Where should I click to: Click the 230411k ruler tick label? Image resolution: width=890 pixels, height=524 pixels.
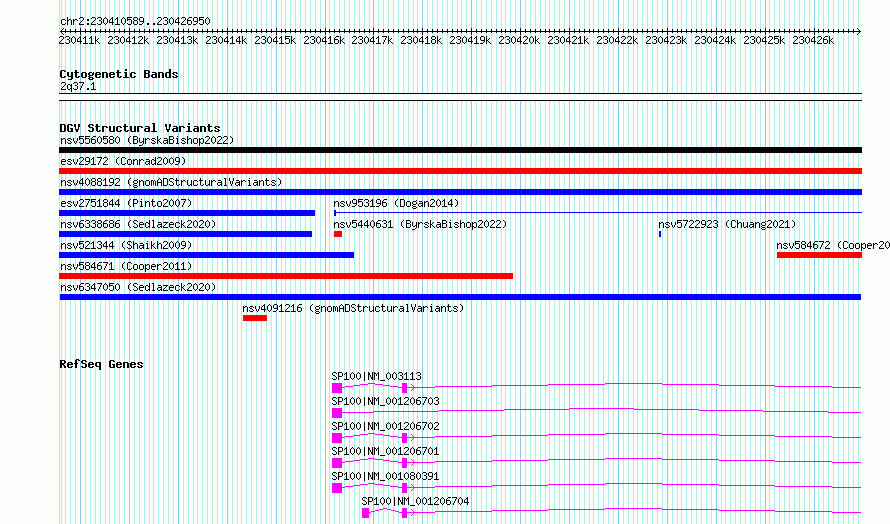(x=79, y=40)
